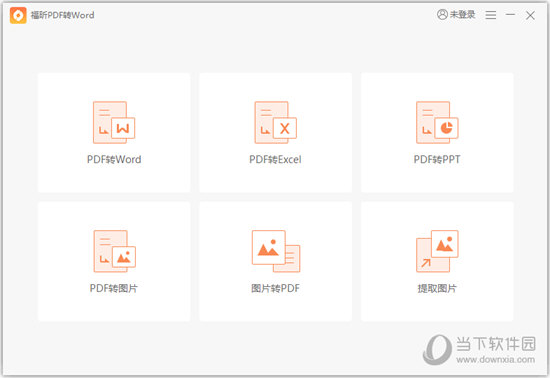Click the 福昕PDF转Word title text
The height and width of the screenshot is (378, 550).
62,15
